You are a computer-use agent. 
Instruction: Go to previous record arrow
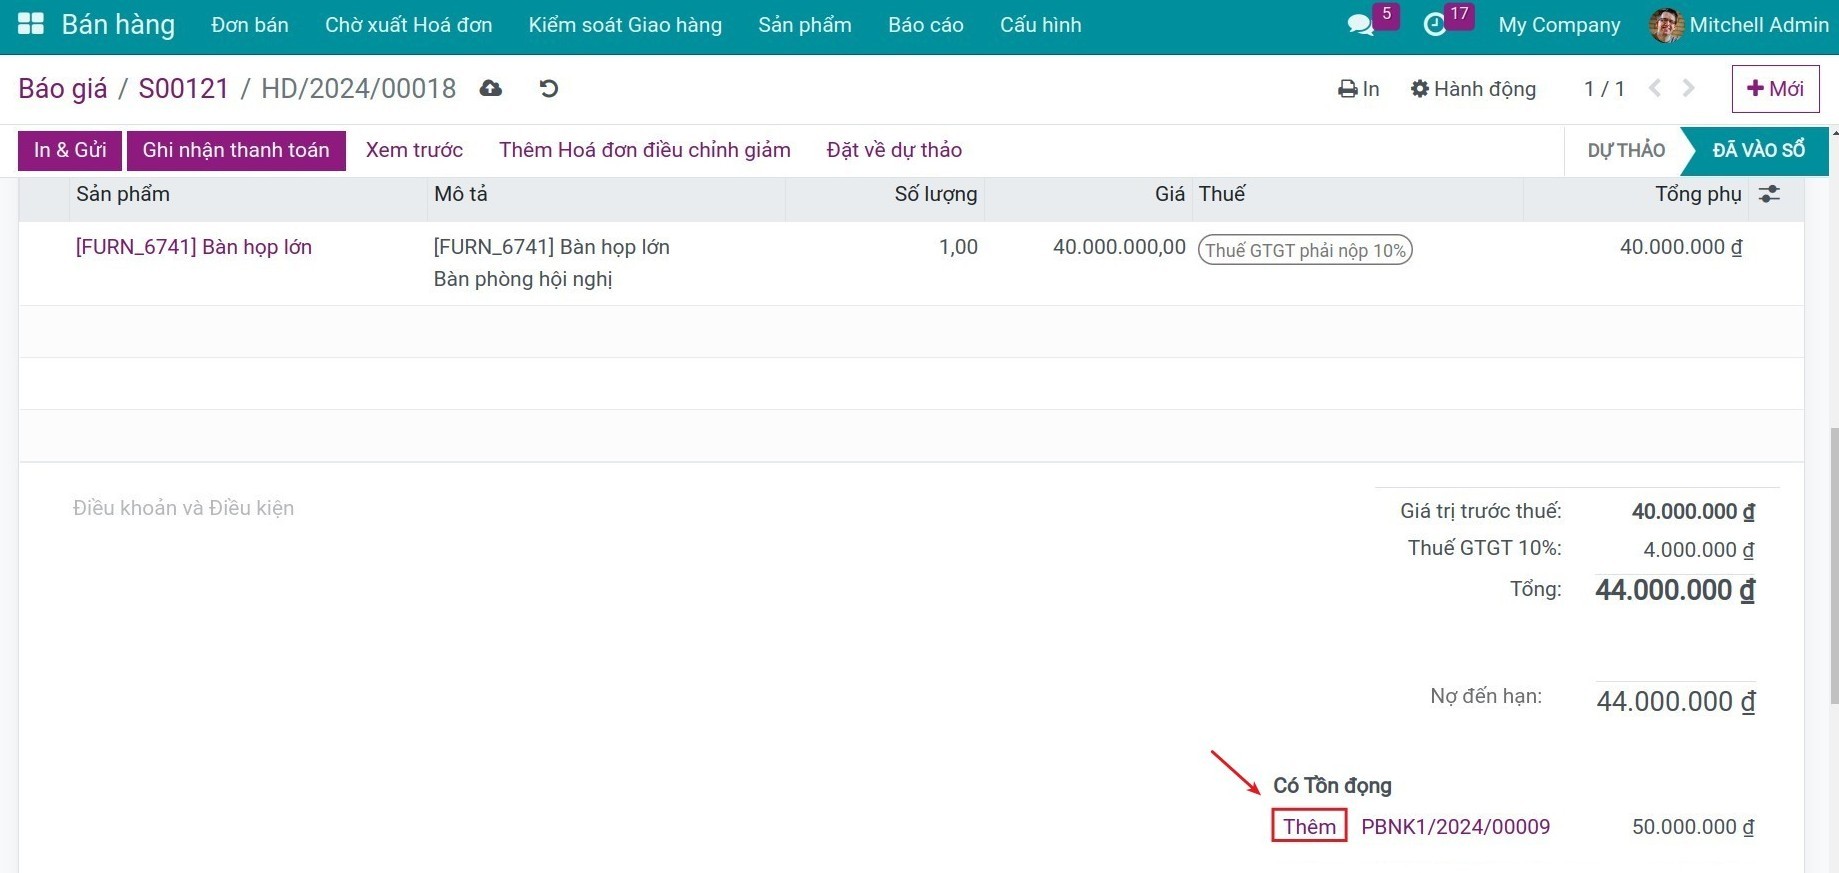click(1655, 89)
